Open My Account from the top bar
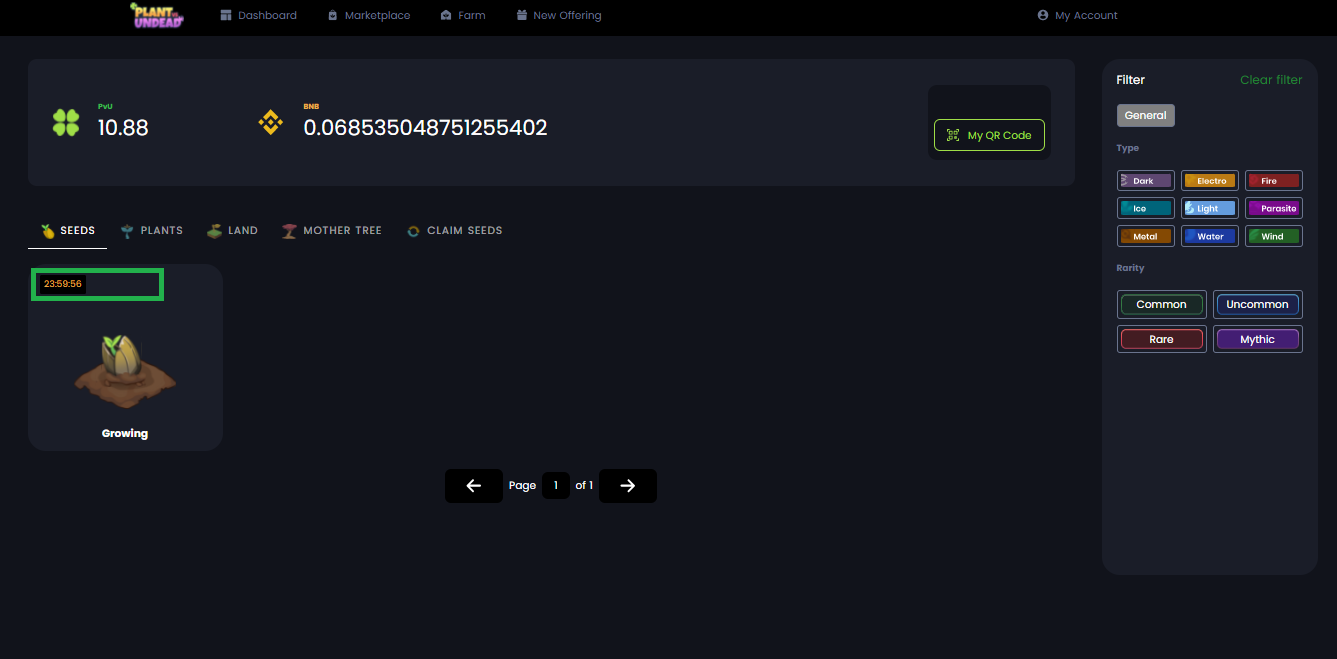This screenshot has width=1337, height=659. tap(1078, 16)
